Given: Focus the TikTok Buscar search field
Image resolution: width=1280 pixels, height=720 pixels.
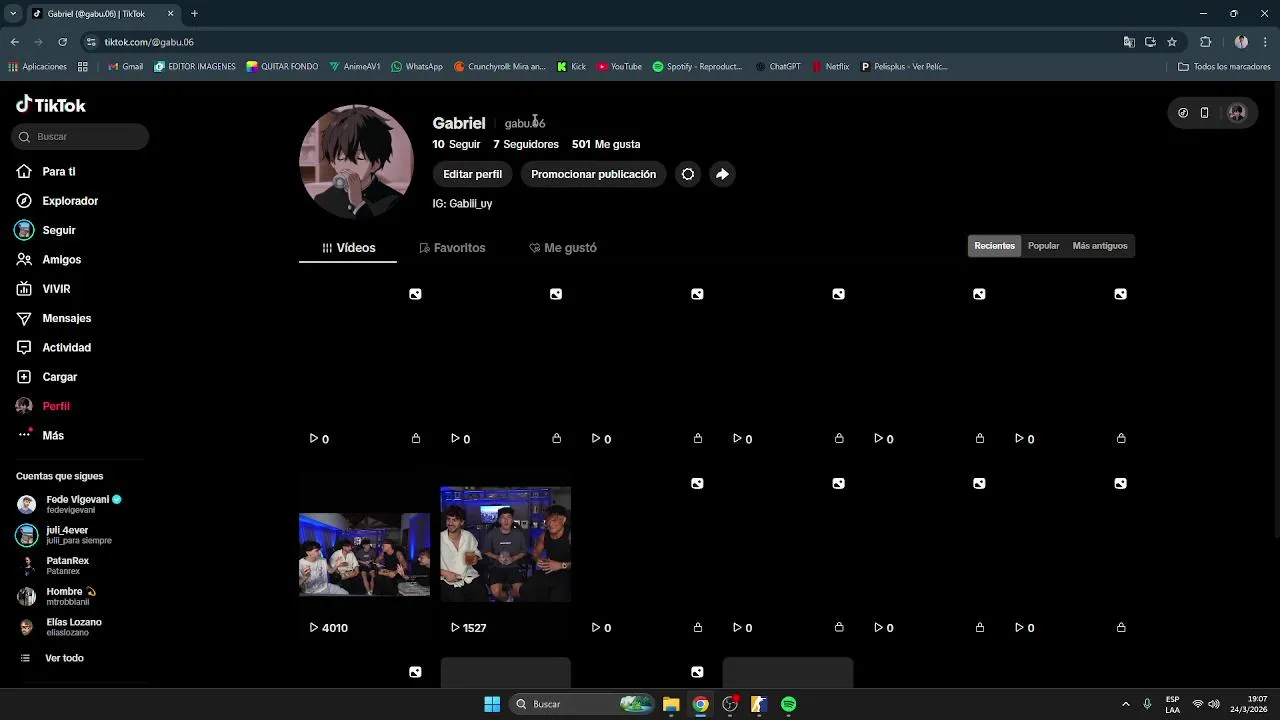Looking at the screenshot, I should (x=80, y=137).
